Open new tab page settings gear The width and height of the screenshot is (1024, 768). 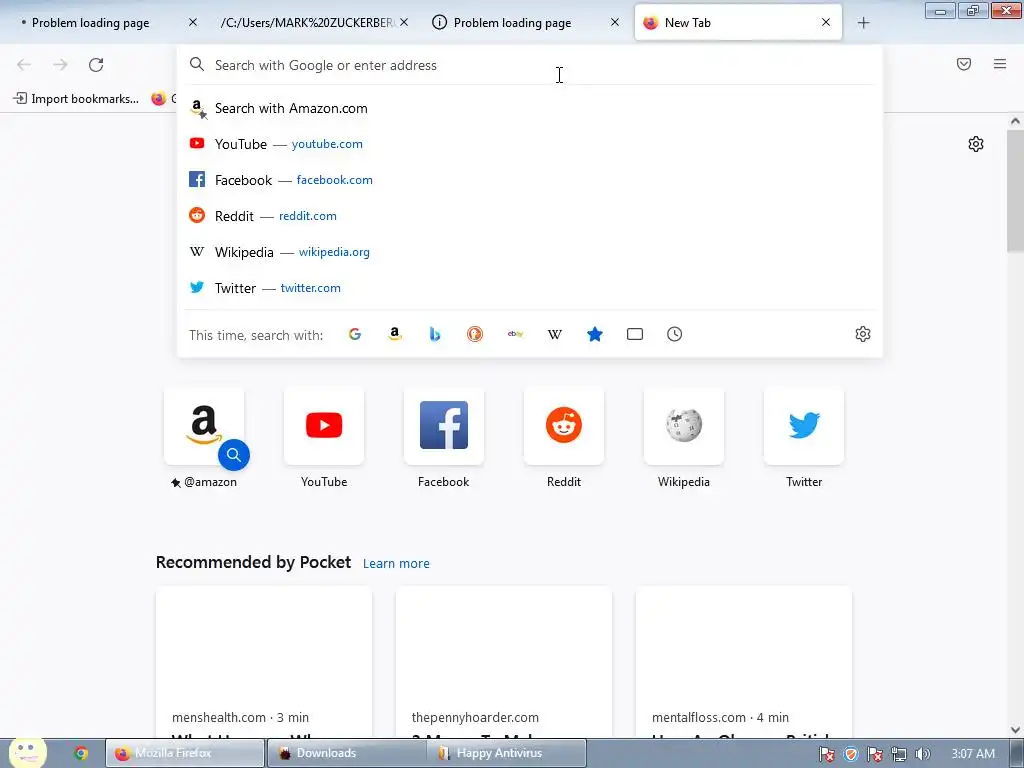(976, 144)
